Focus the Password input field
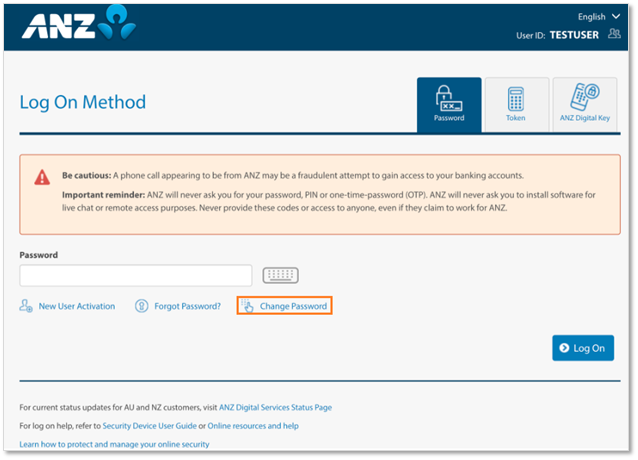Viewport: 638px width, 460px height. click(x=136, y=276)
